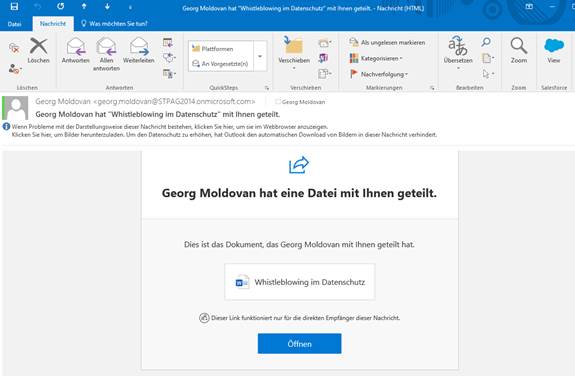The width and height of the screenshot is (575, 376).
Task: Click the link-restriction icon under the document
Action: (x=204, y=318)
